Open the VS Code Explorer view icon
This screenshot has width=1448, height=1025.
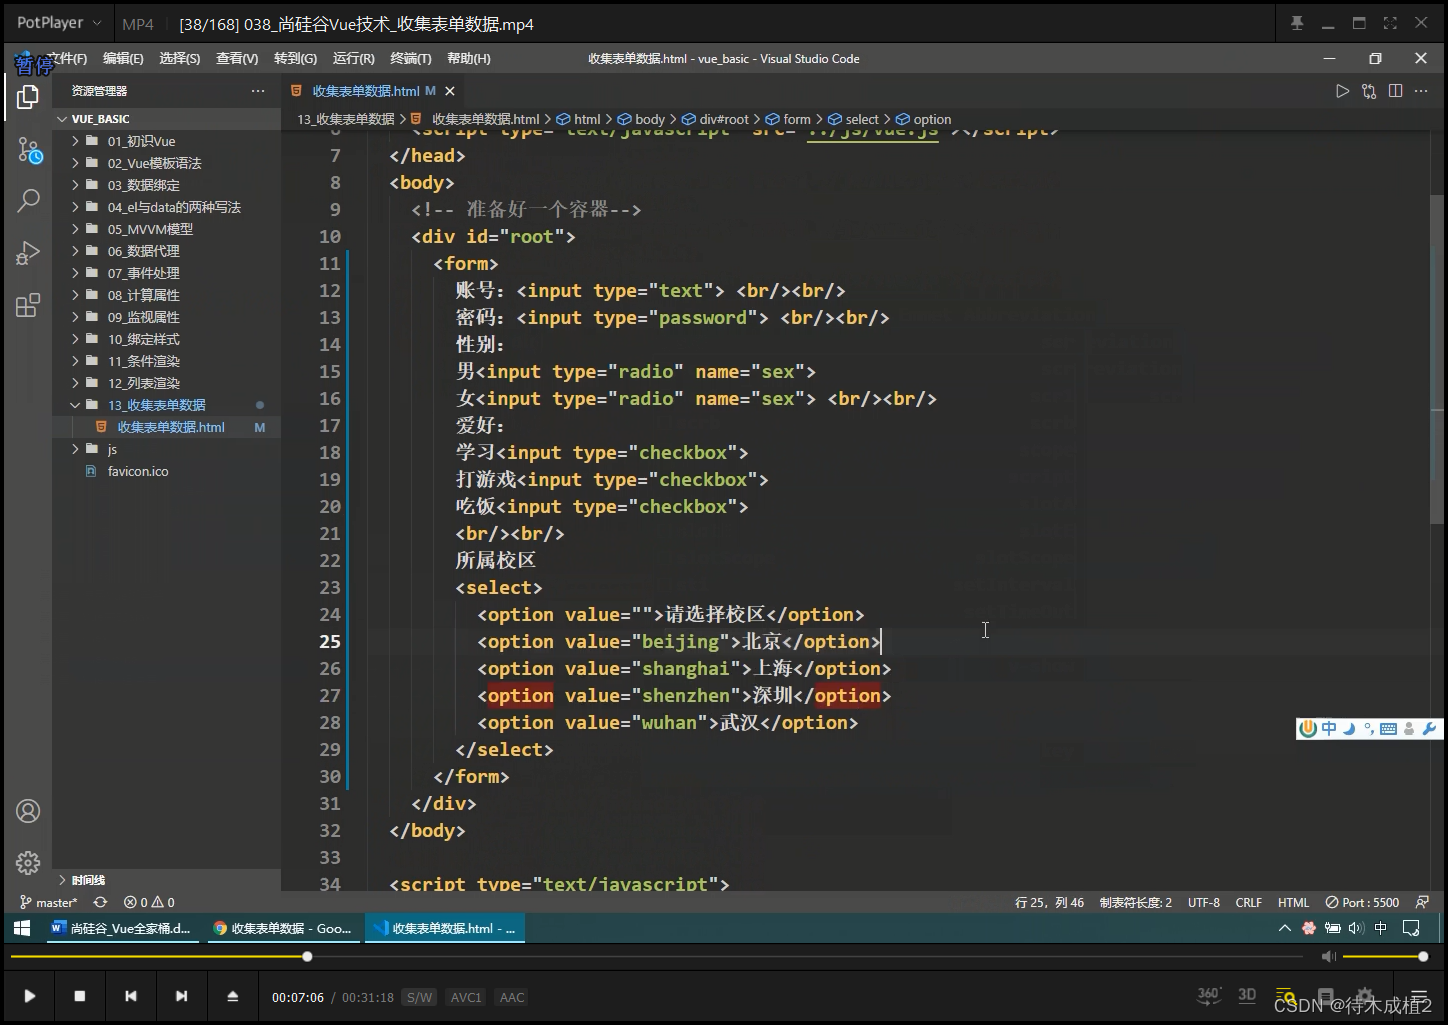[x=28, y=97]
